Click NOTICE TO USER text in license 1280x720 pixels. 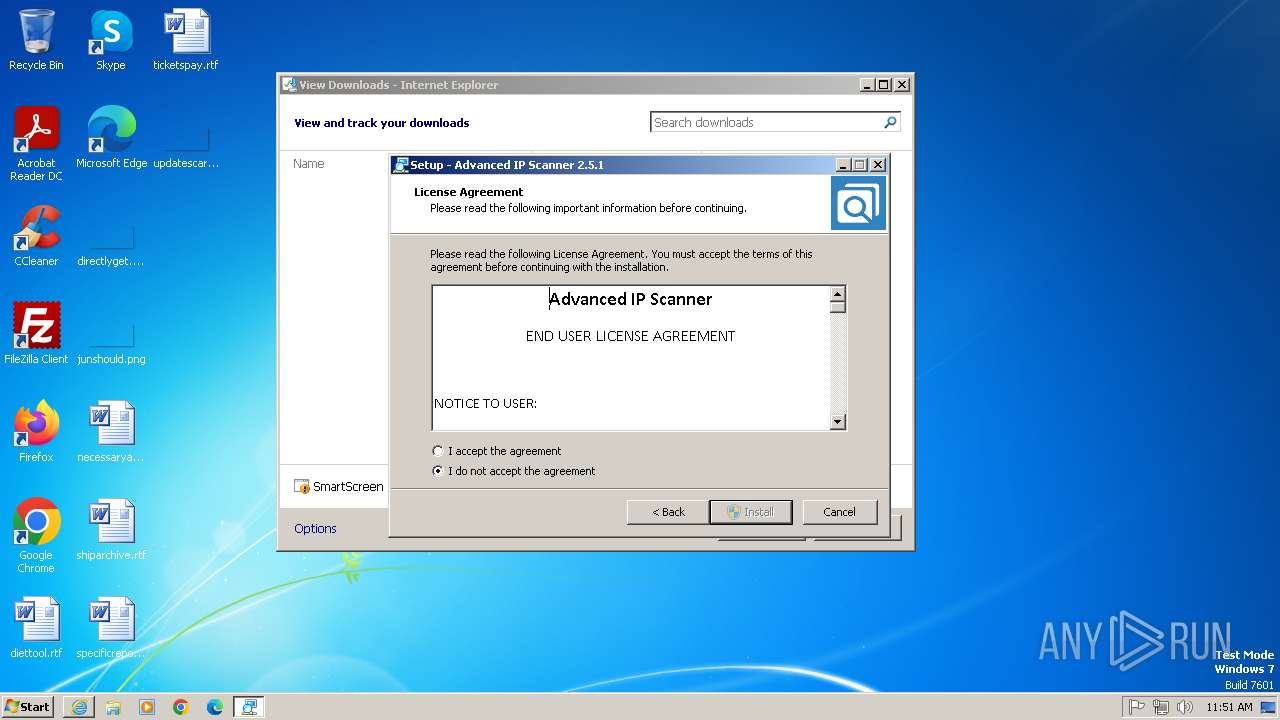[x=485, y=404]
